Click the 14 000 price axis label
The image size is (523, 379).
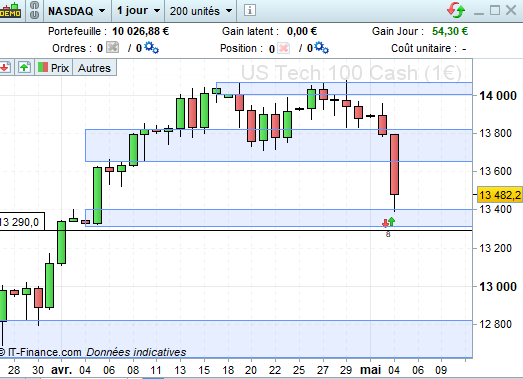point(498,96)
